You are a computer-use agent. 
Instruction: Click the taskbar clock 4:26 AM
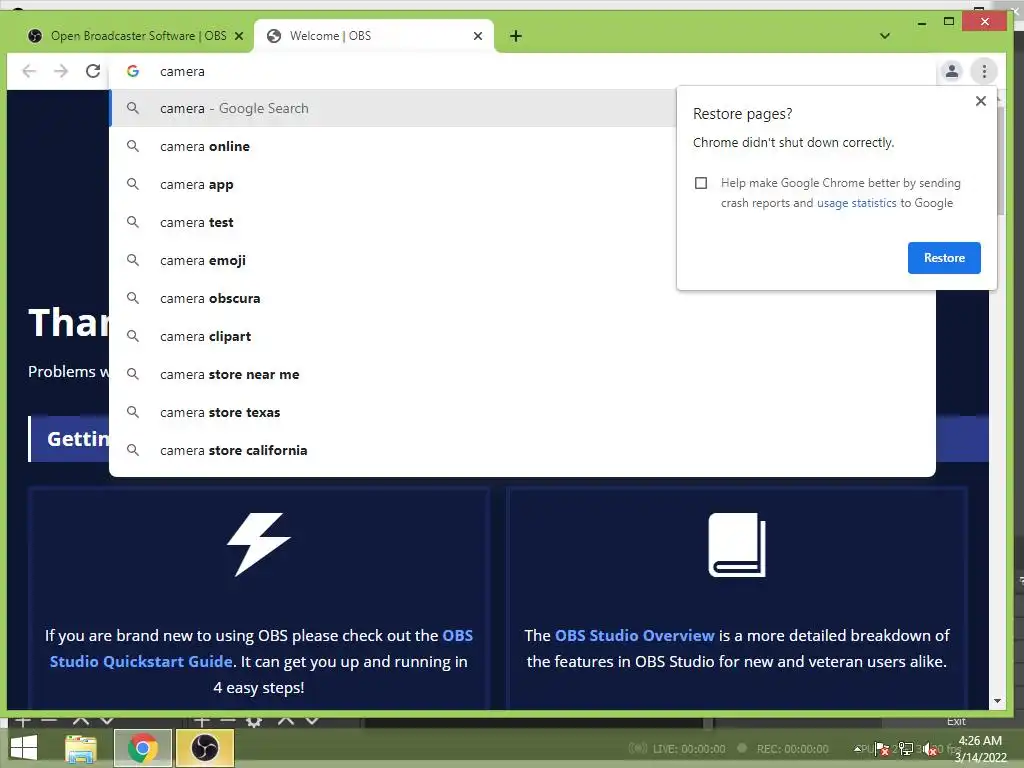(980, 741)
